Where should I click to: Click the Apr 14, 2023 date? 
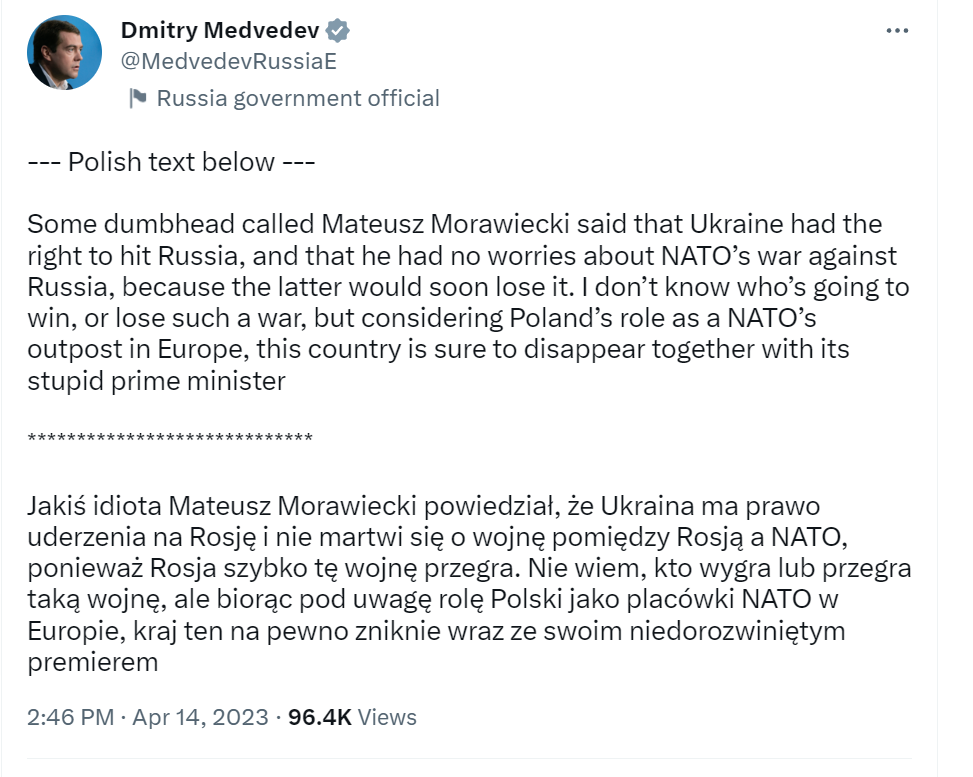coord(200,717)
